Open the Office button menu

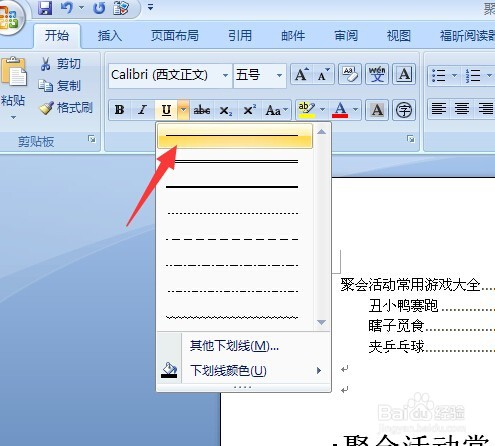coord(9,18)
